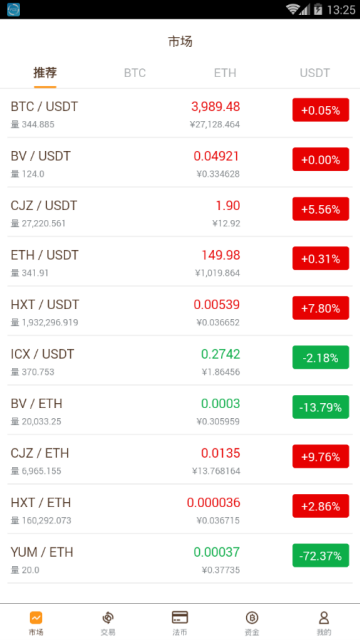Image resolution: width=360 pixels, height=640 pixels.
Task: Tap the app notification icon in status bar
Action: click(x=13, y=9)
